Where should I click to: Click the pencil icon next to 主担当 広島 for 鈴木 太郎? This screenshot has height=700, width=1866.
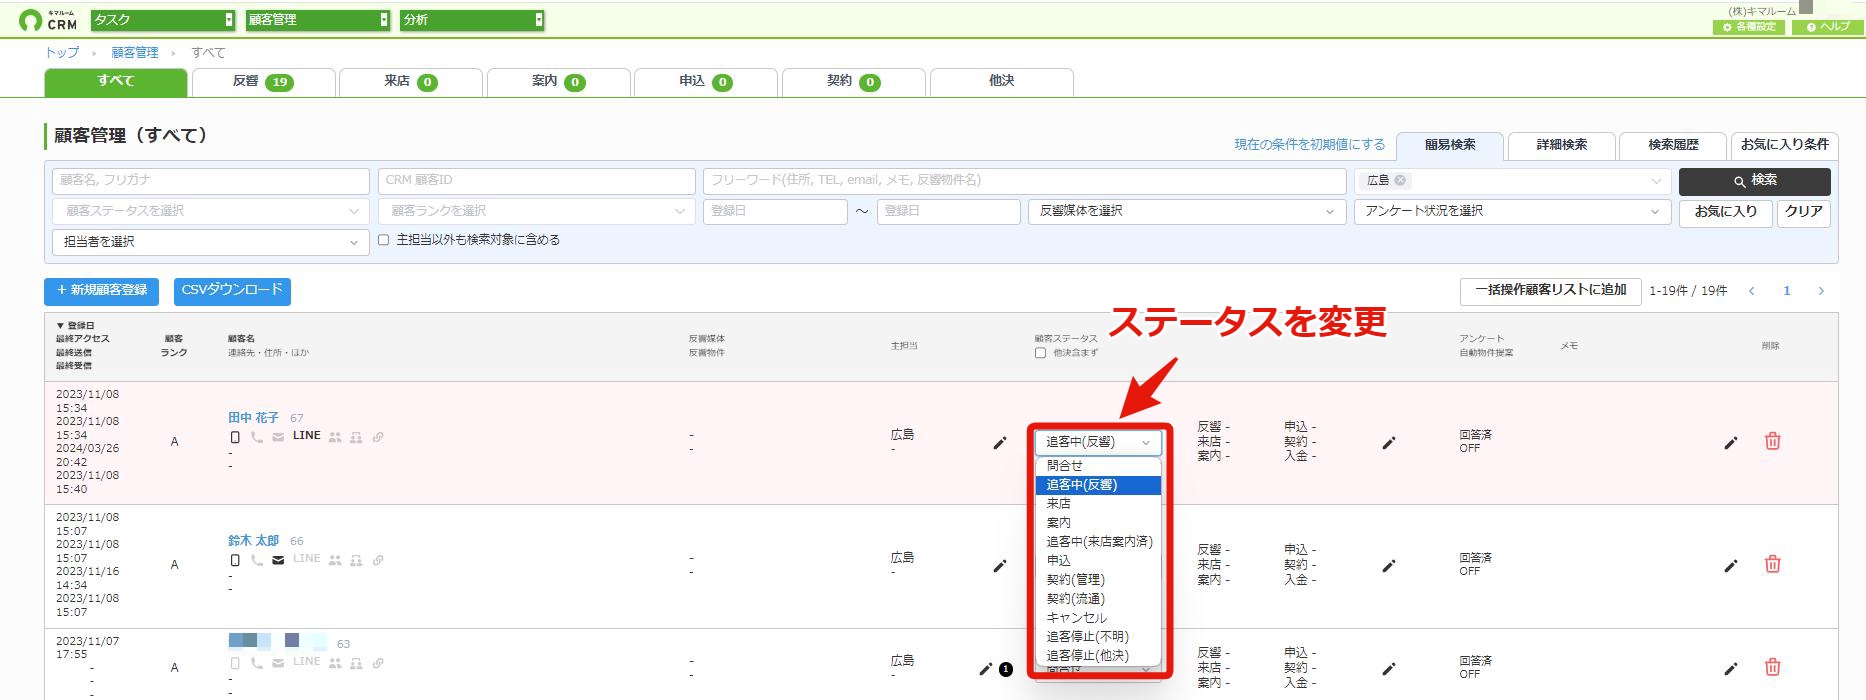[999, 566]
